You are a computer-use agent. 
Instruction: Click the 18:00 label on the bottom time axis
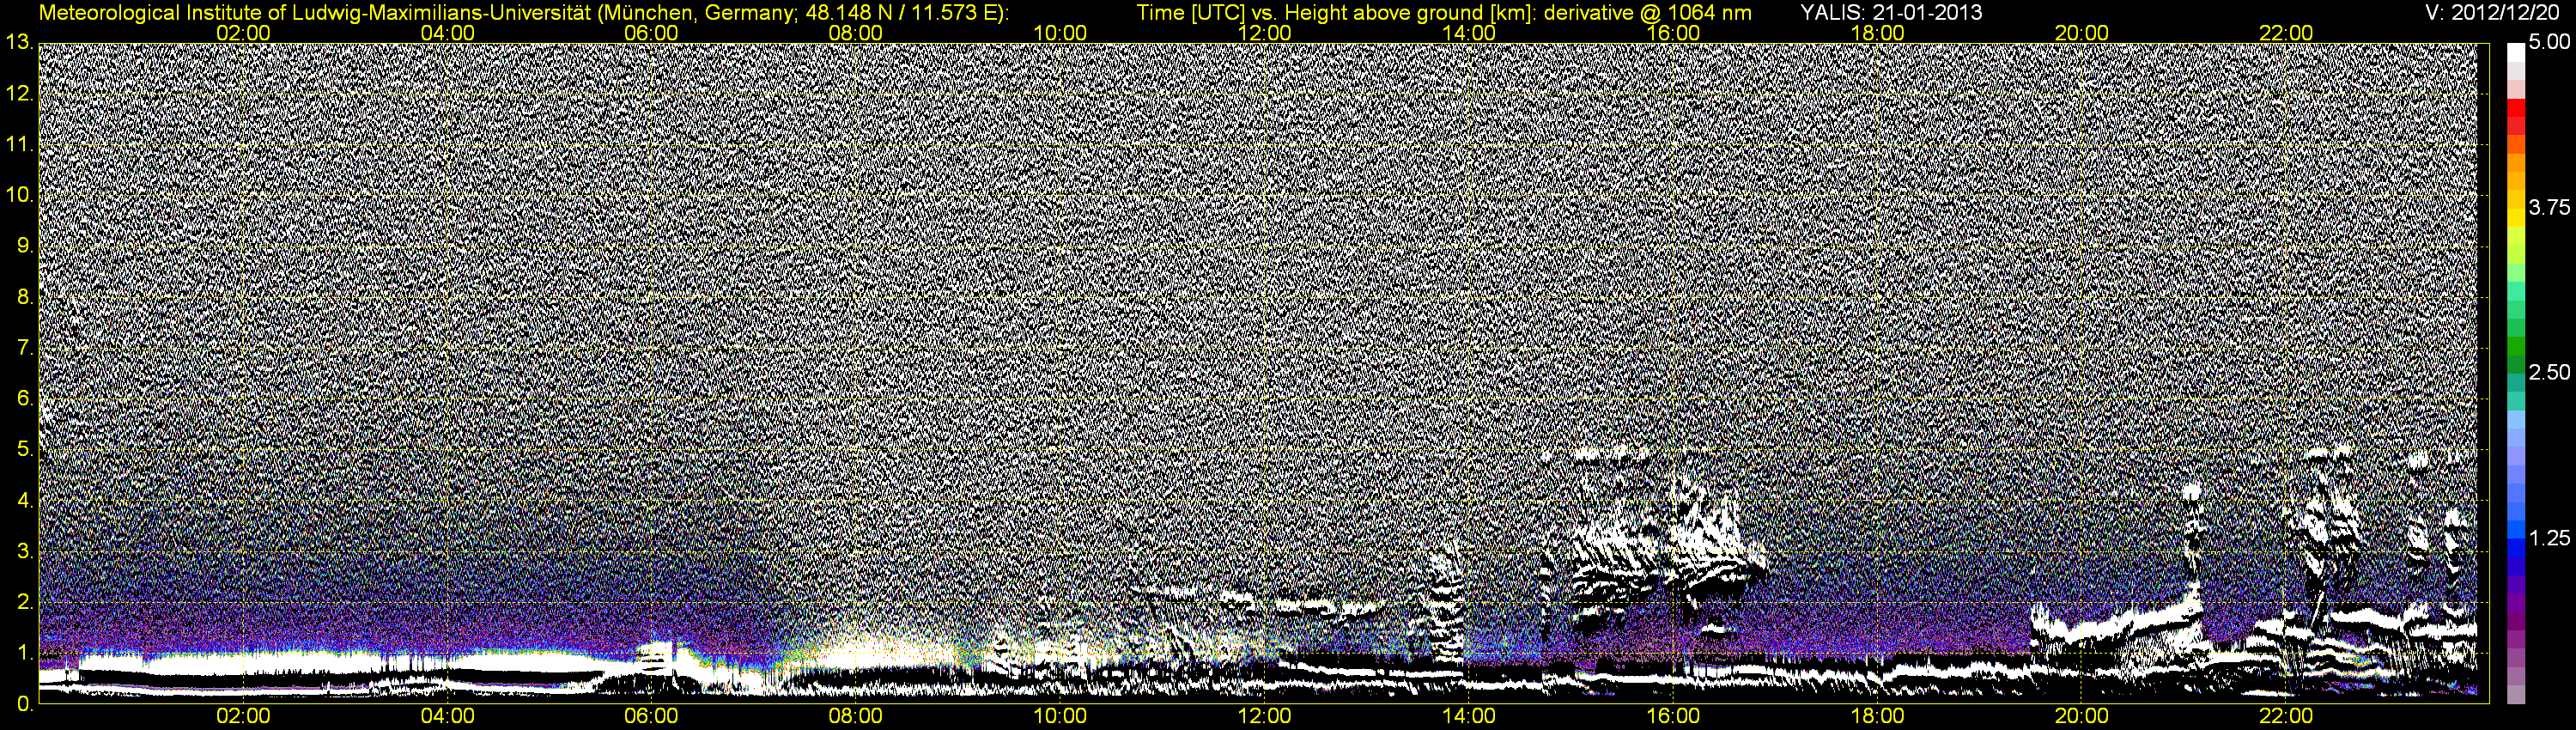click(x=1877, y=716)
